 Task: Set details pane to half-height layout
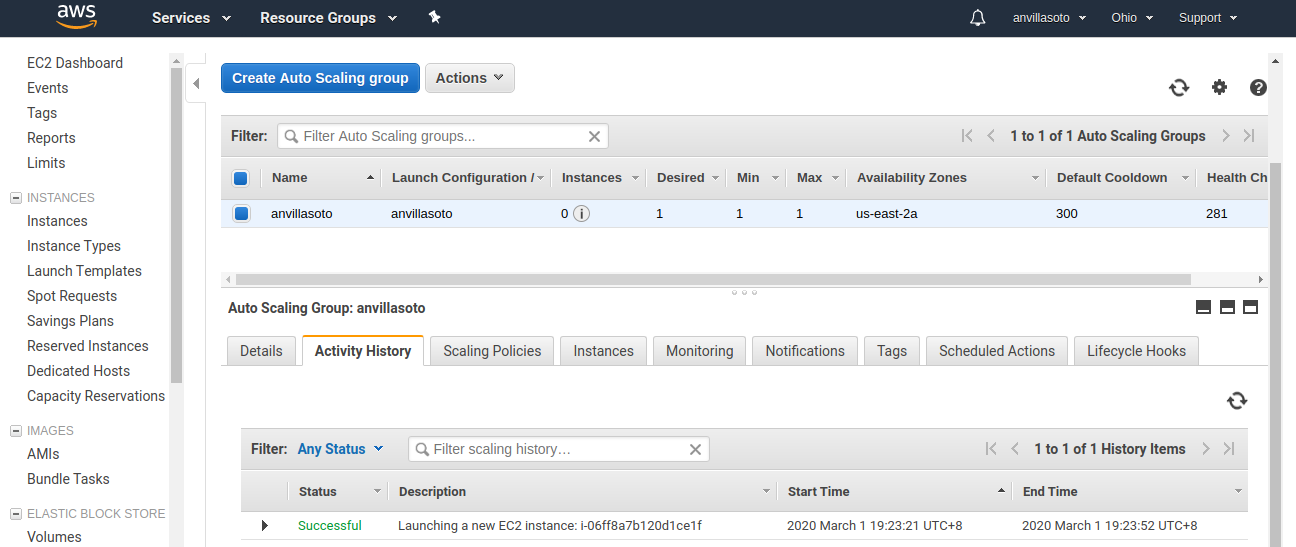tap(1227, 307)
